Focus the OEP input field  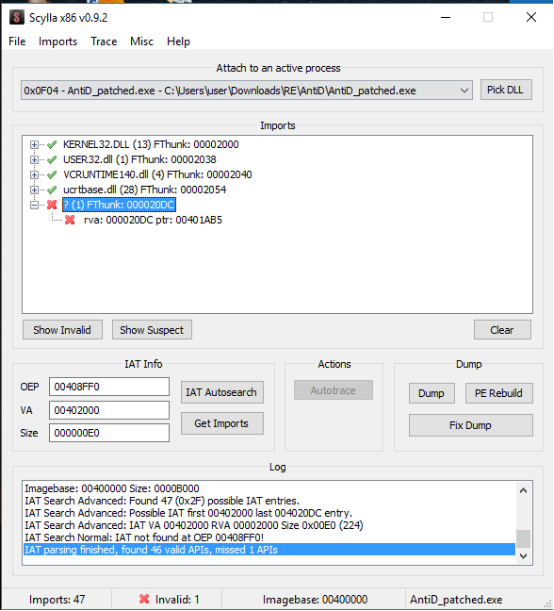pyautogui.click(x=109, y=387)
